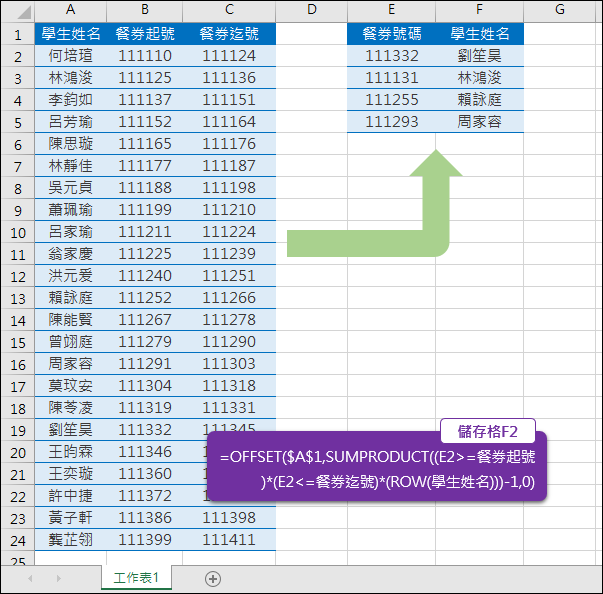Select column G header
The width and height of the screenshot is (603, 594).
coord(560,10)
